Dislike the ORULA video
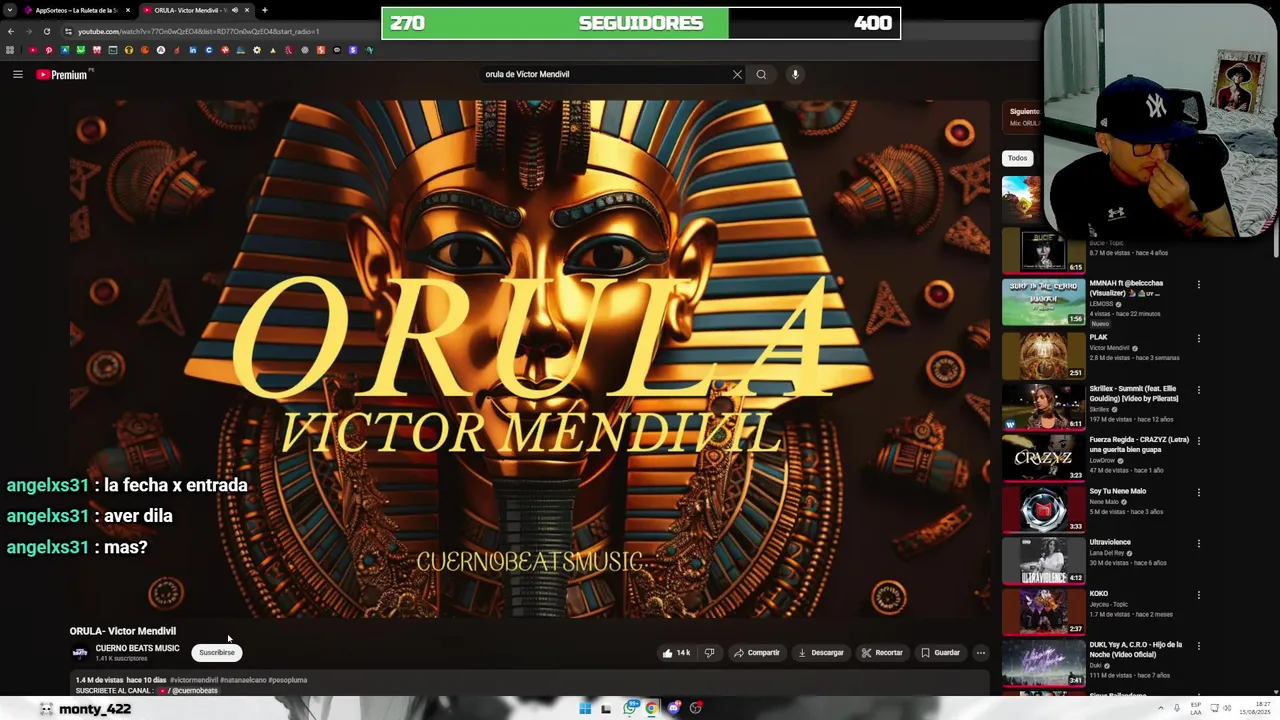The image size is (1280, 720). tap(709, 653)
